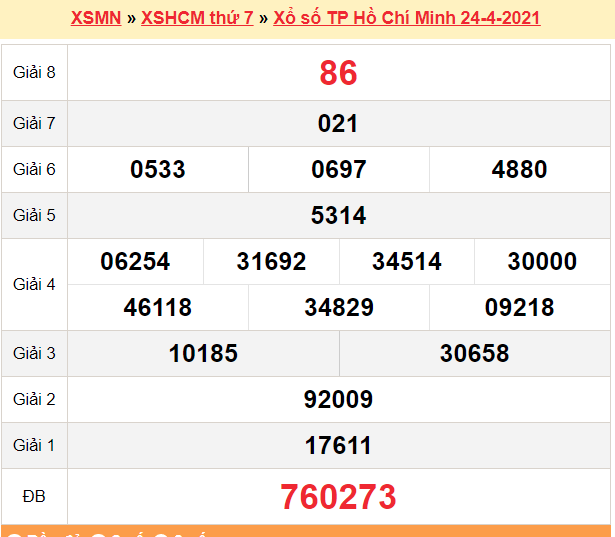Image resolution: width=615 pixels, height=537 pixels.
Task: Select the Giải 1 row label
Action: [x=34, y=445]
